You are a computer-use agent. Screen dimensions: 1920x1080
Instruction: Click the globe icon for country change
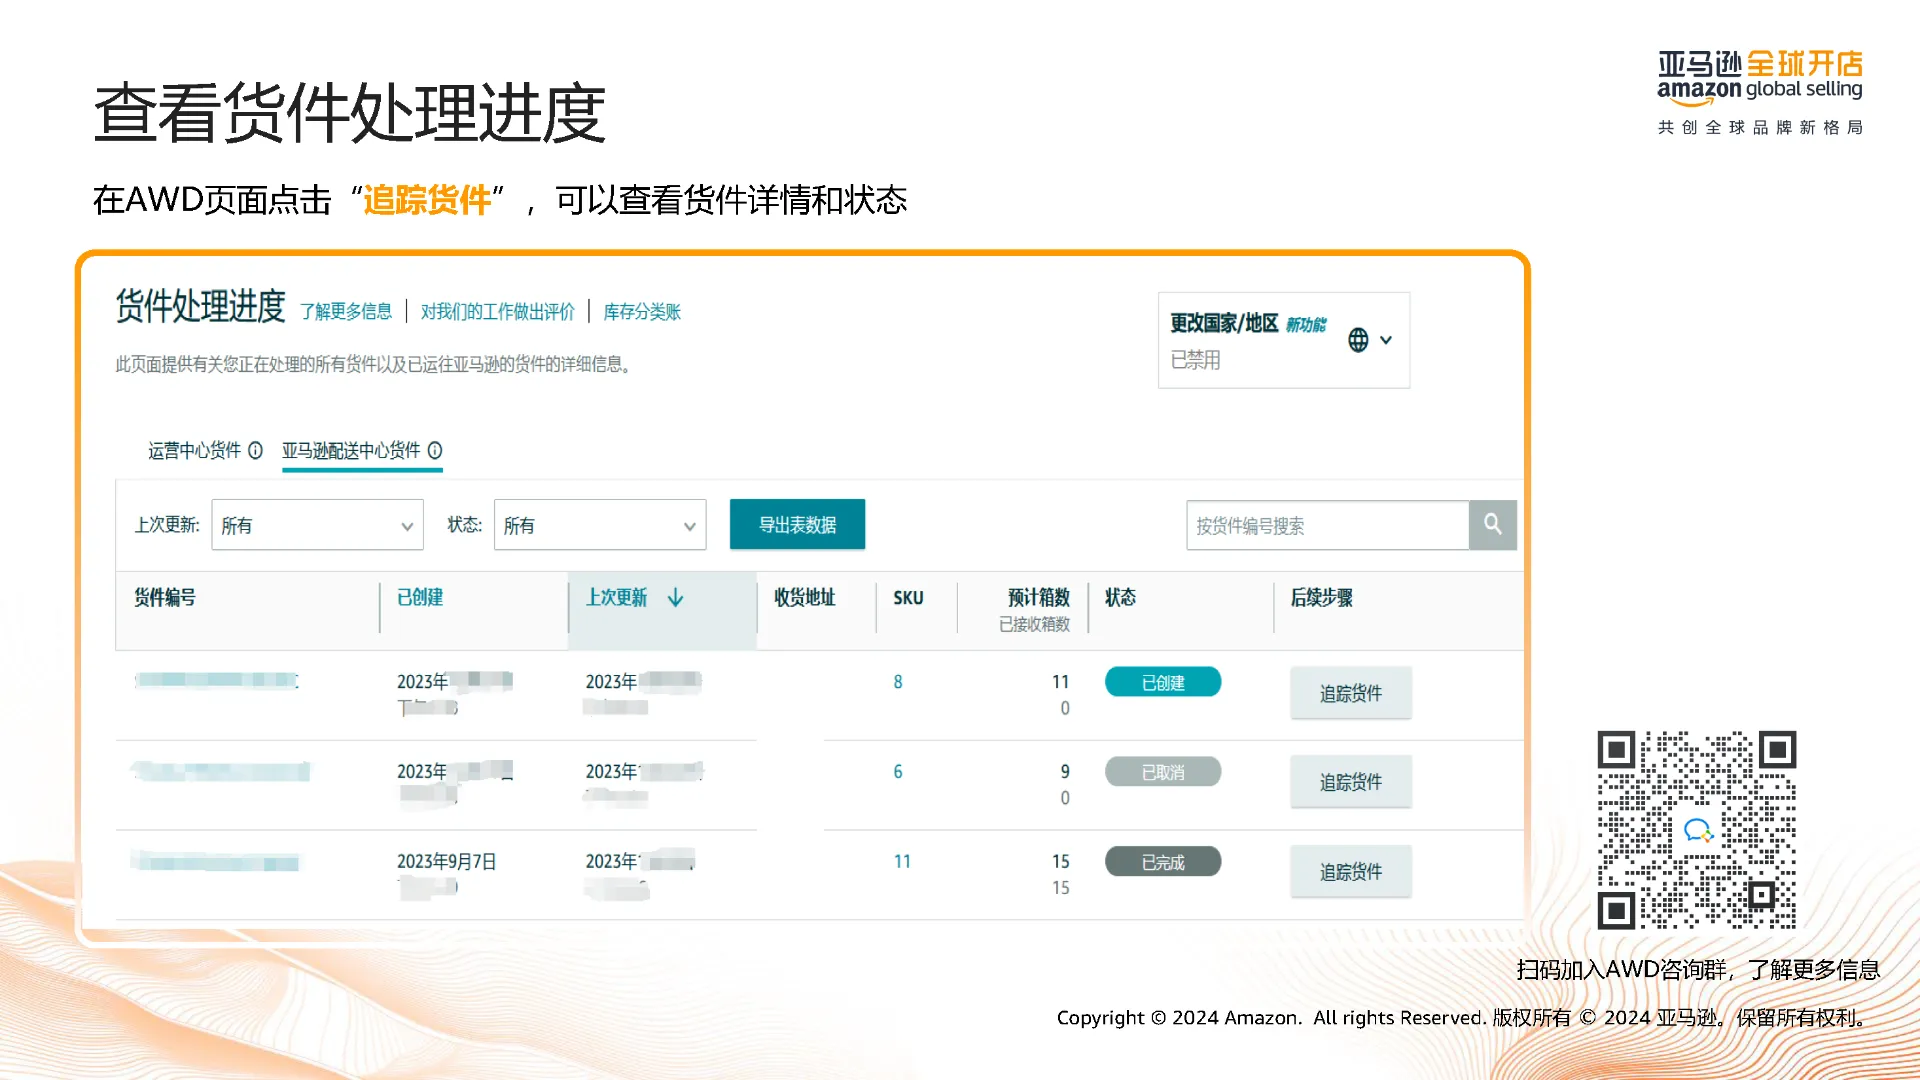point(1358,340)
